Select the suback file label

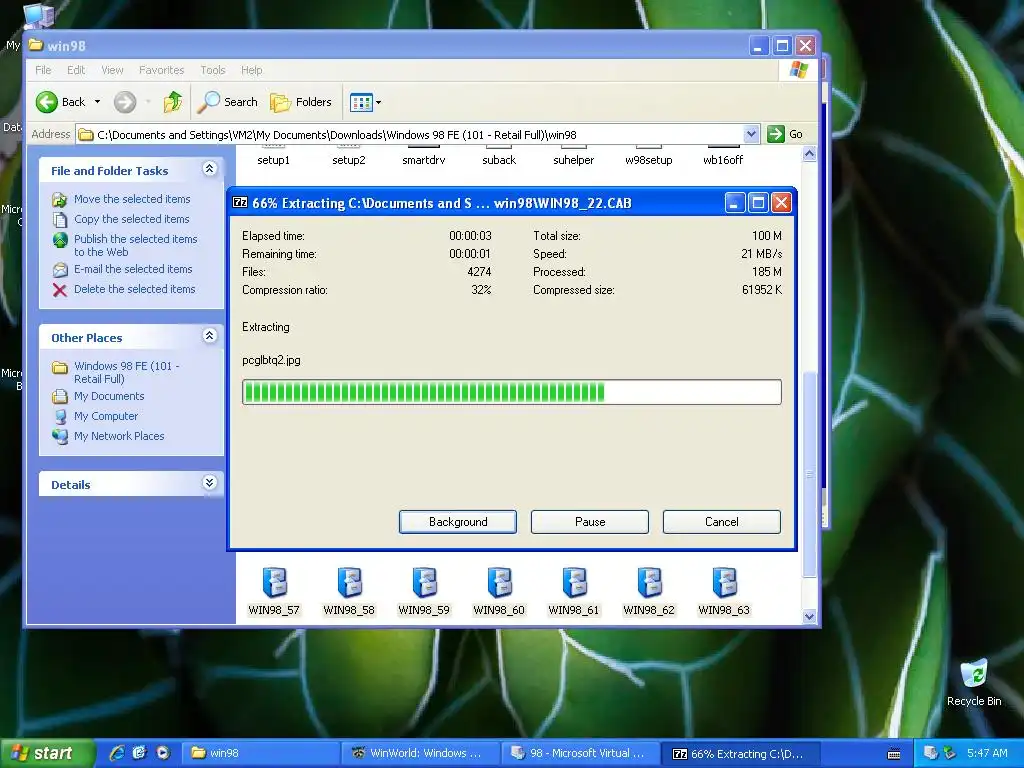pyautogui.click(x=499, y=160)
